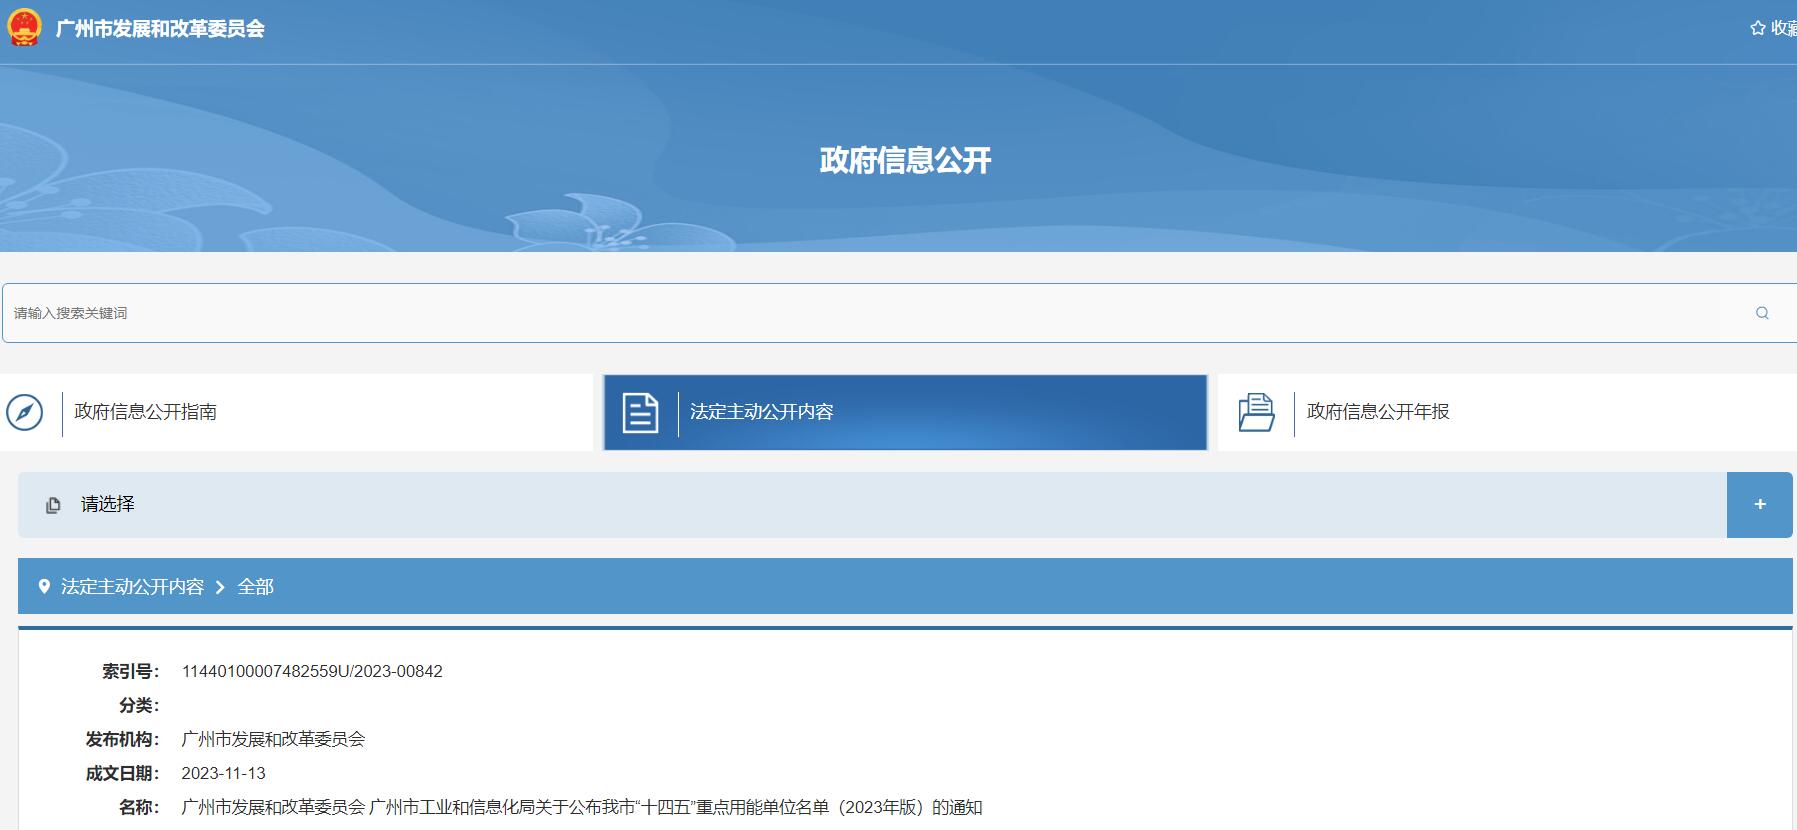Click the copy icon beside 请选择
The image size is (1797, 830).
click(x=53, y=505)
